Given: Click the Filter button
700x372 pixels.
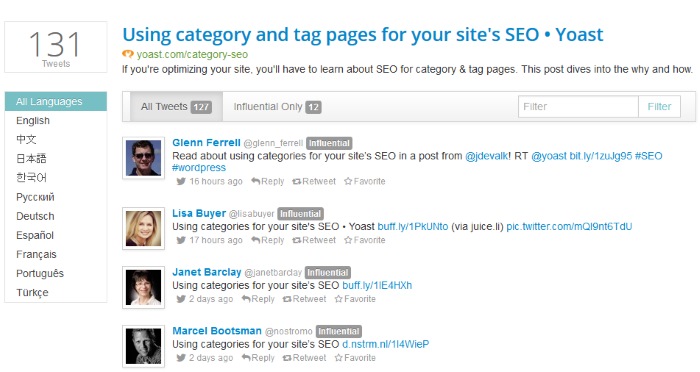Looking at the screenshot, I should click(x=659, y=107).
